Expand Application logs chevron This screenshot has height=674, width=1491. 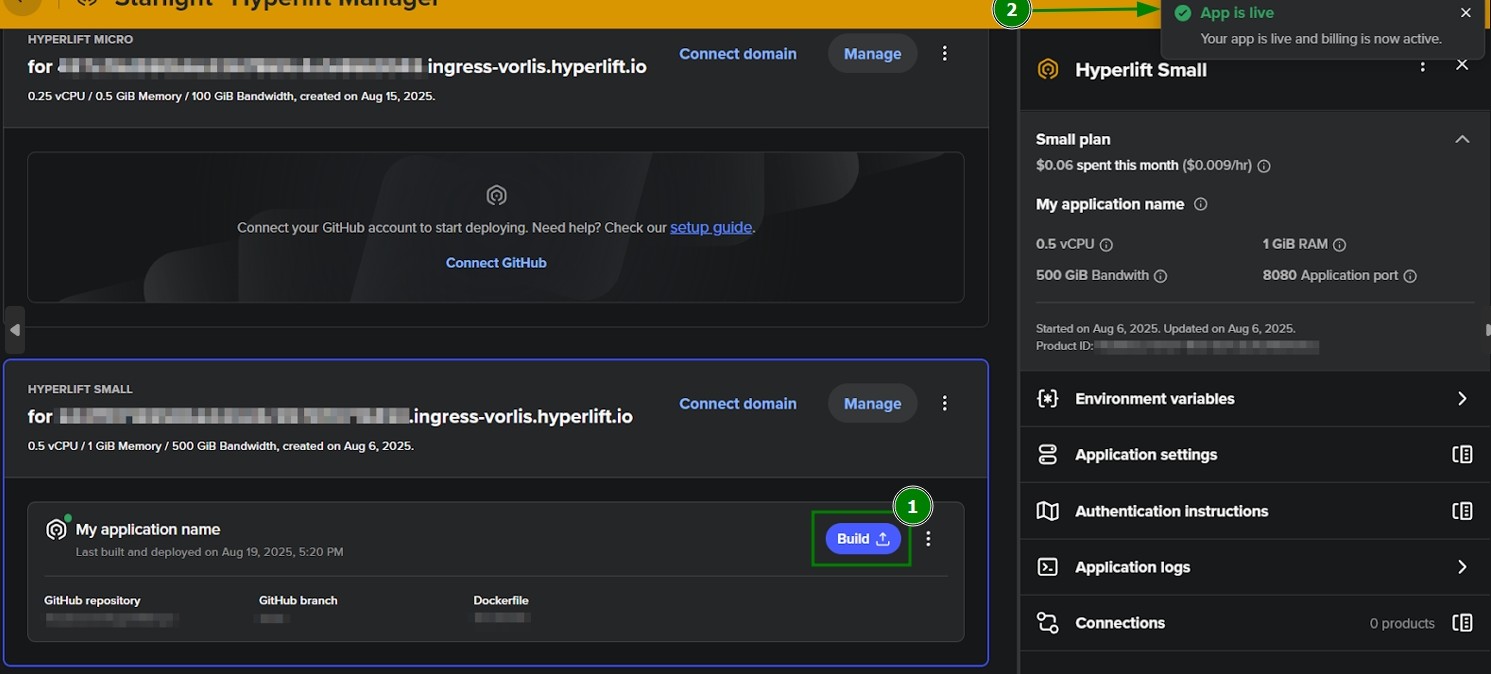pyautogui.click(x=1462, y=567)
